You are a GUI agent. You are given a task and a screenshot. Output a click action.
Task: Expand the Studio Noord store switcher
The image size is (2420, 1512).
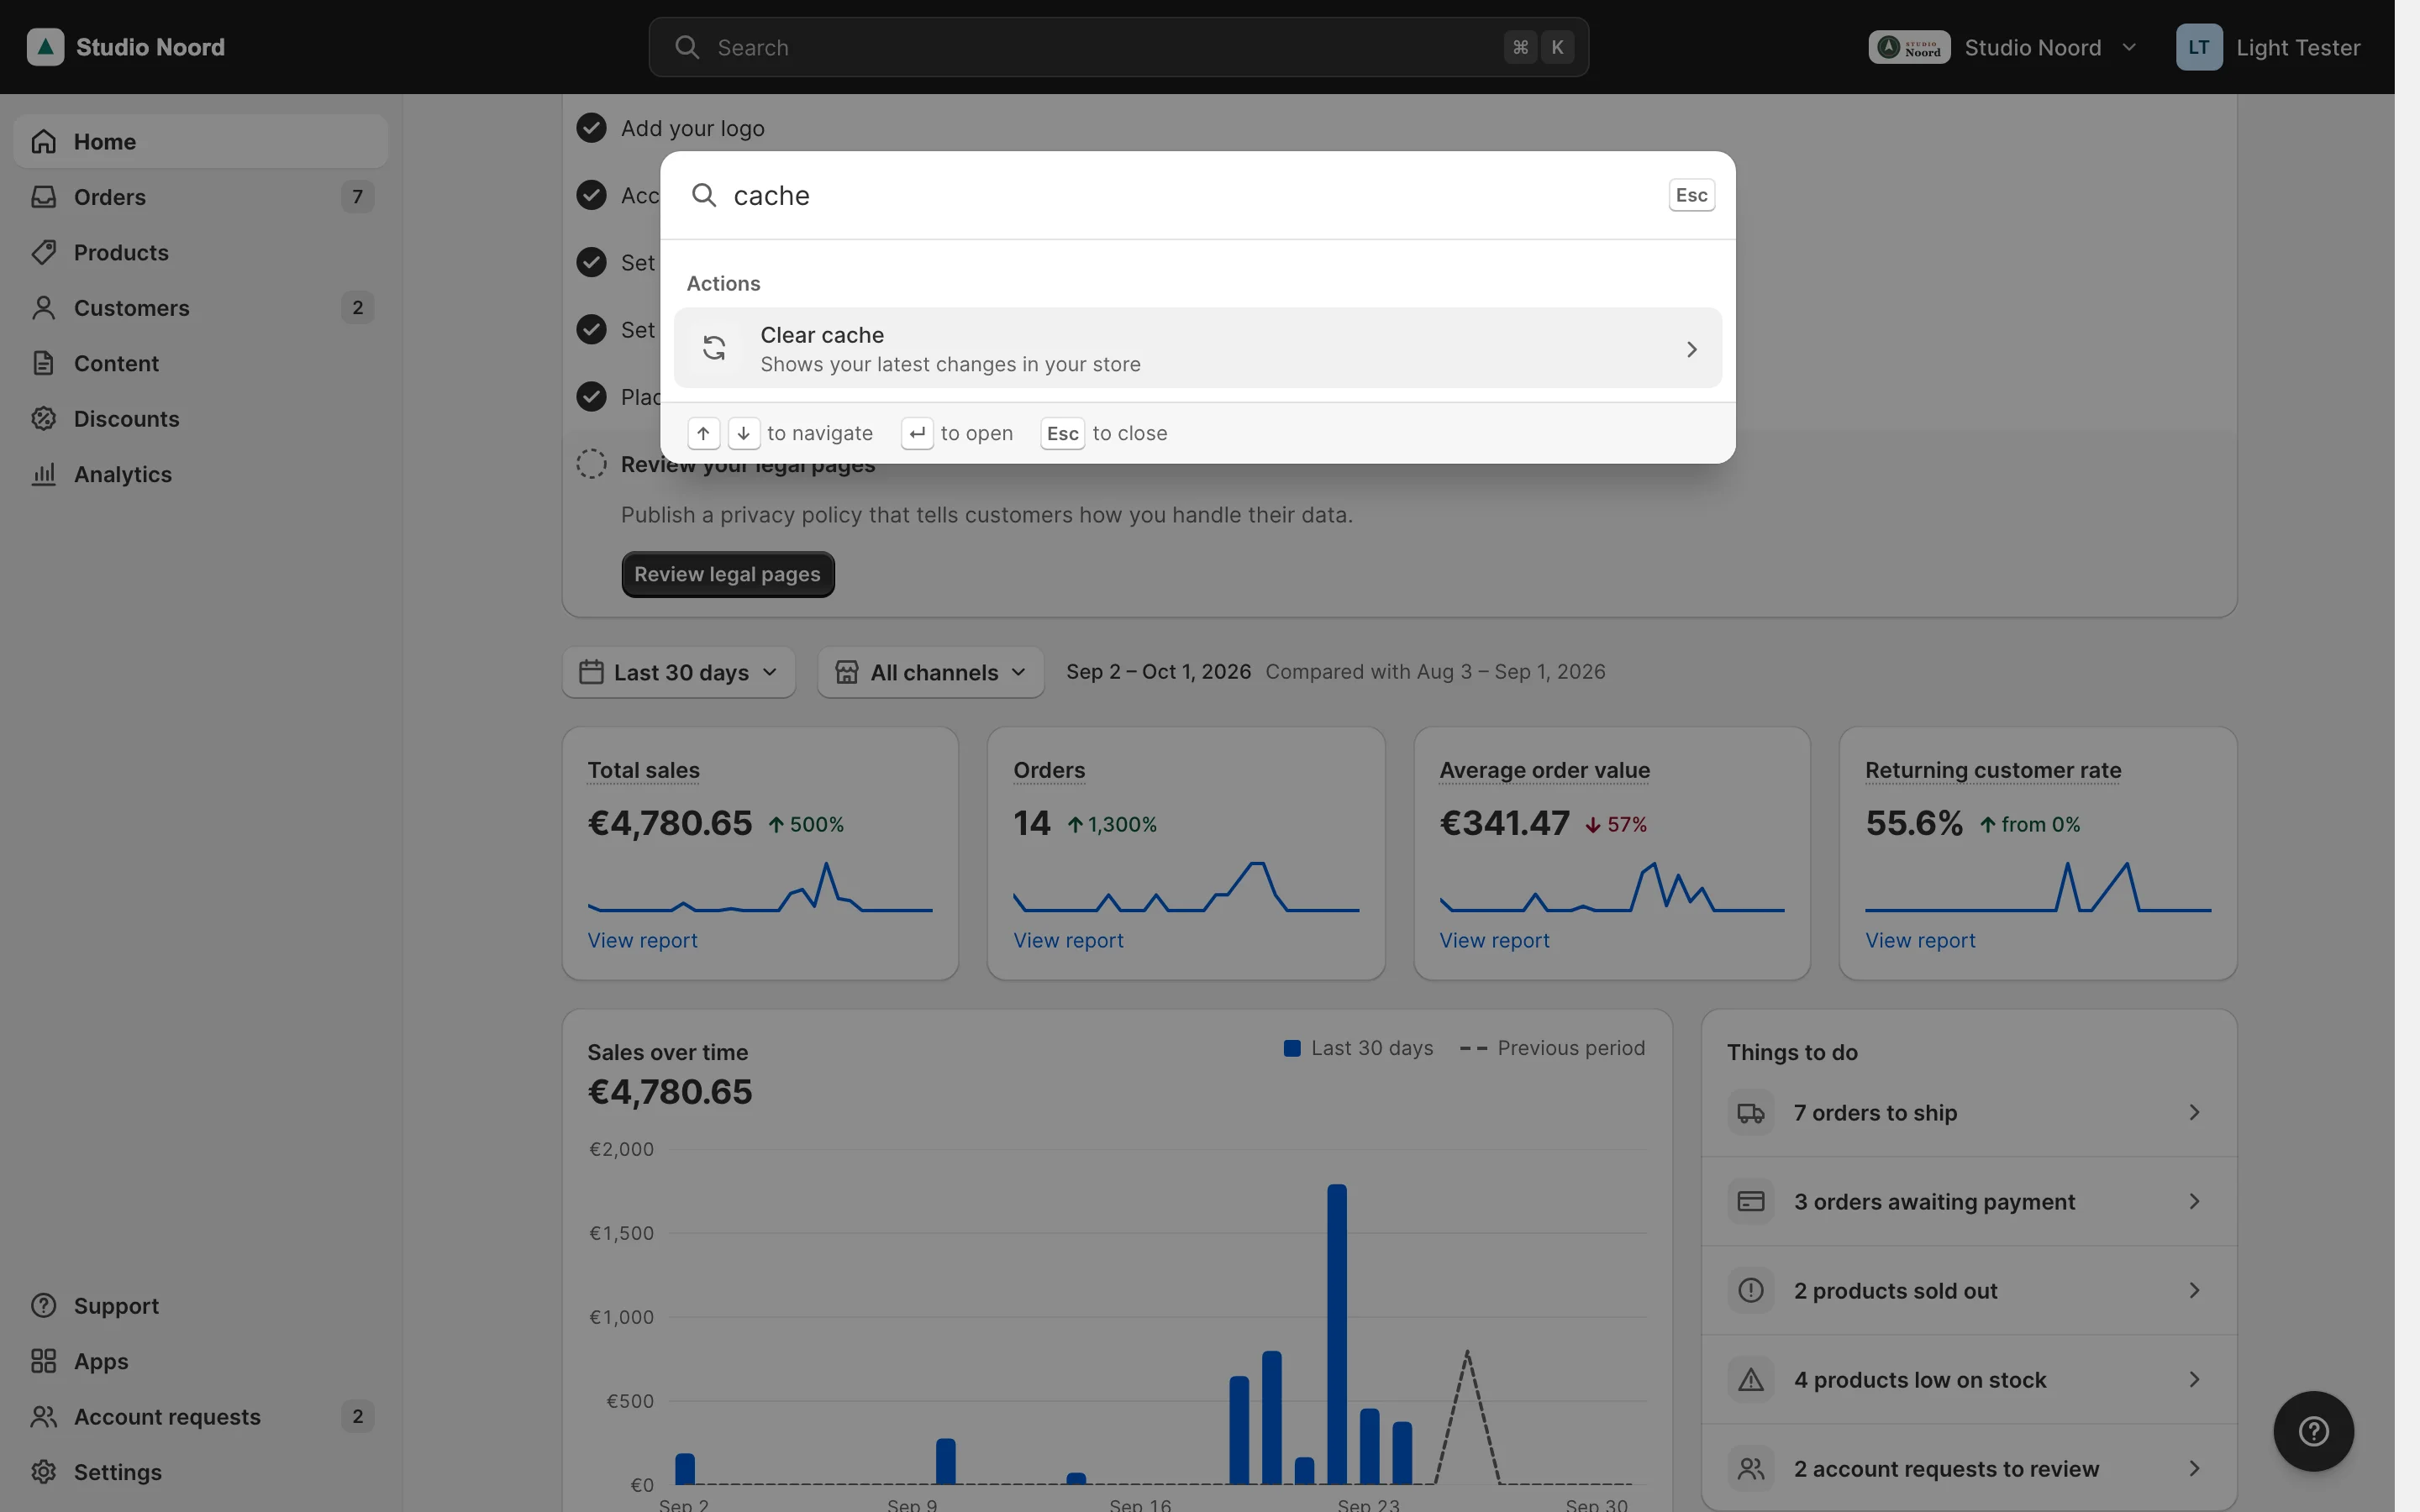coord(2003,47)
